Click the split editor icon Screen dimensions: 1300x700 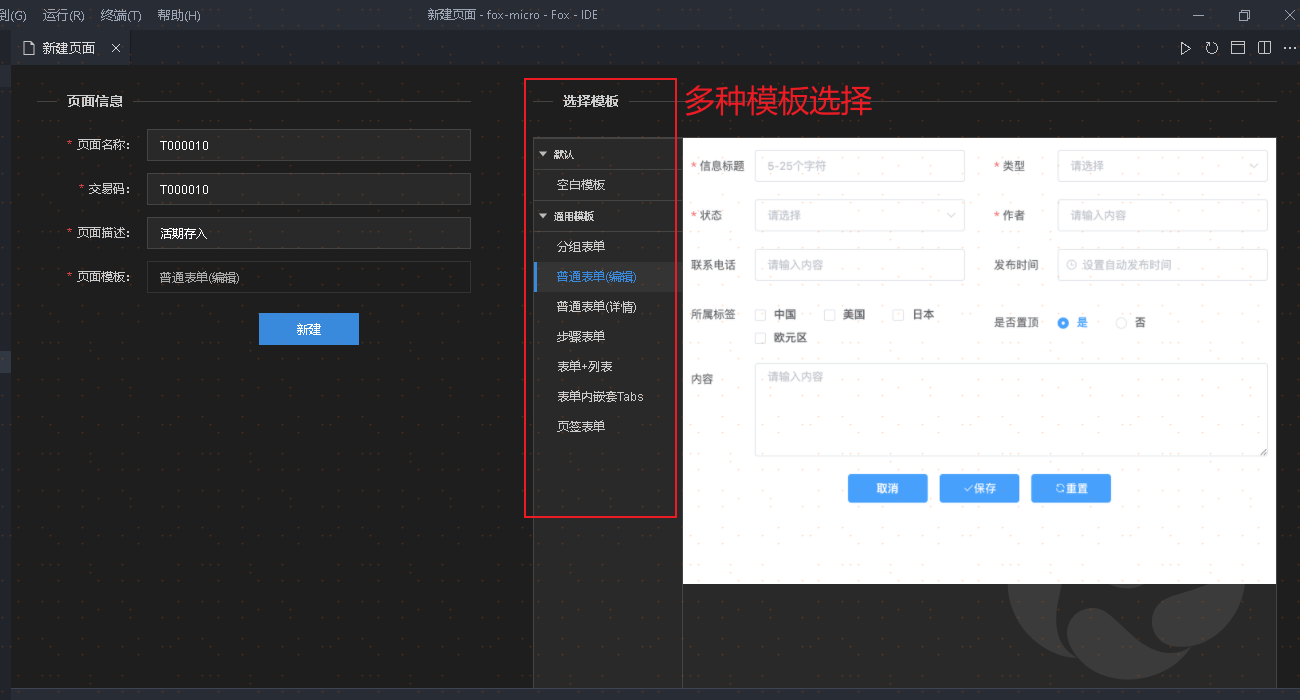[1264, 48]
